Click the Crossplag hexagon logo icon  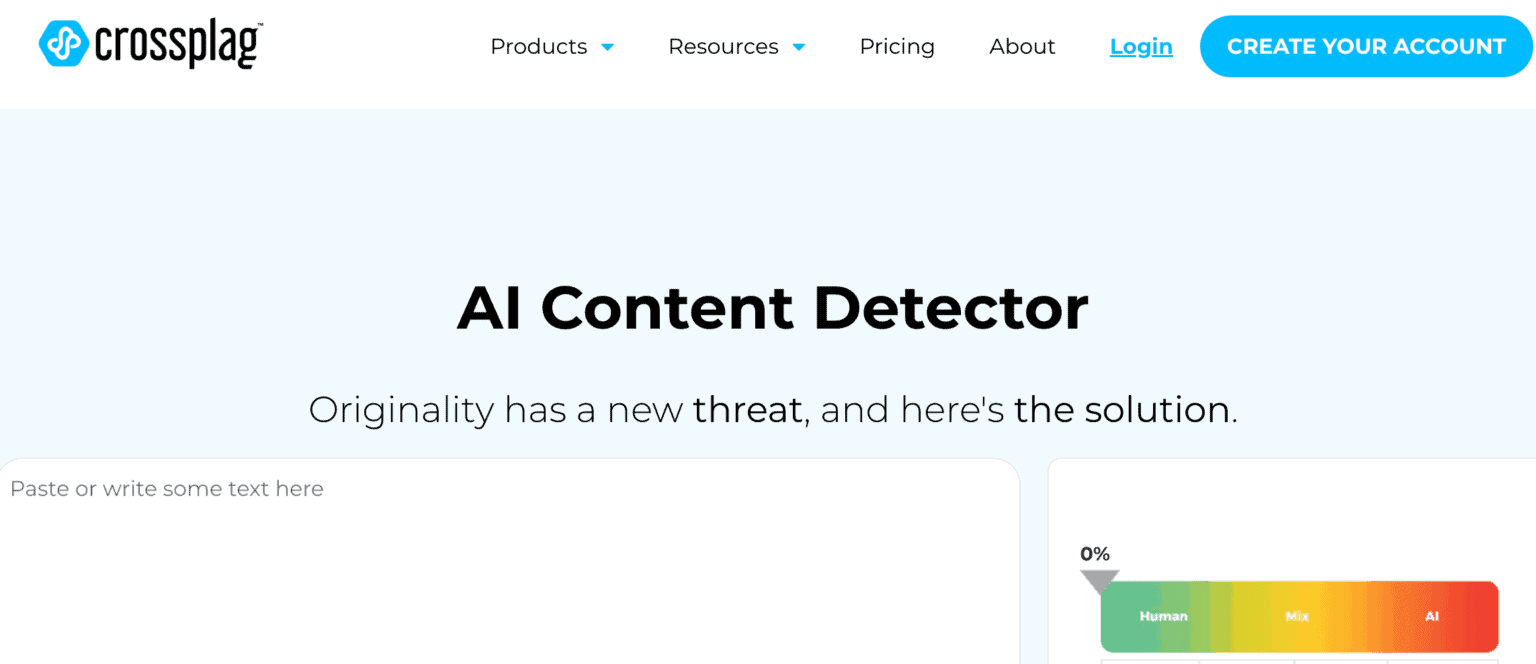(x=63, y=43)
